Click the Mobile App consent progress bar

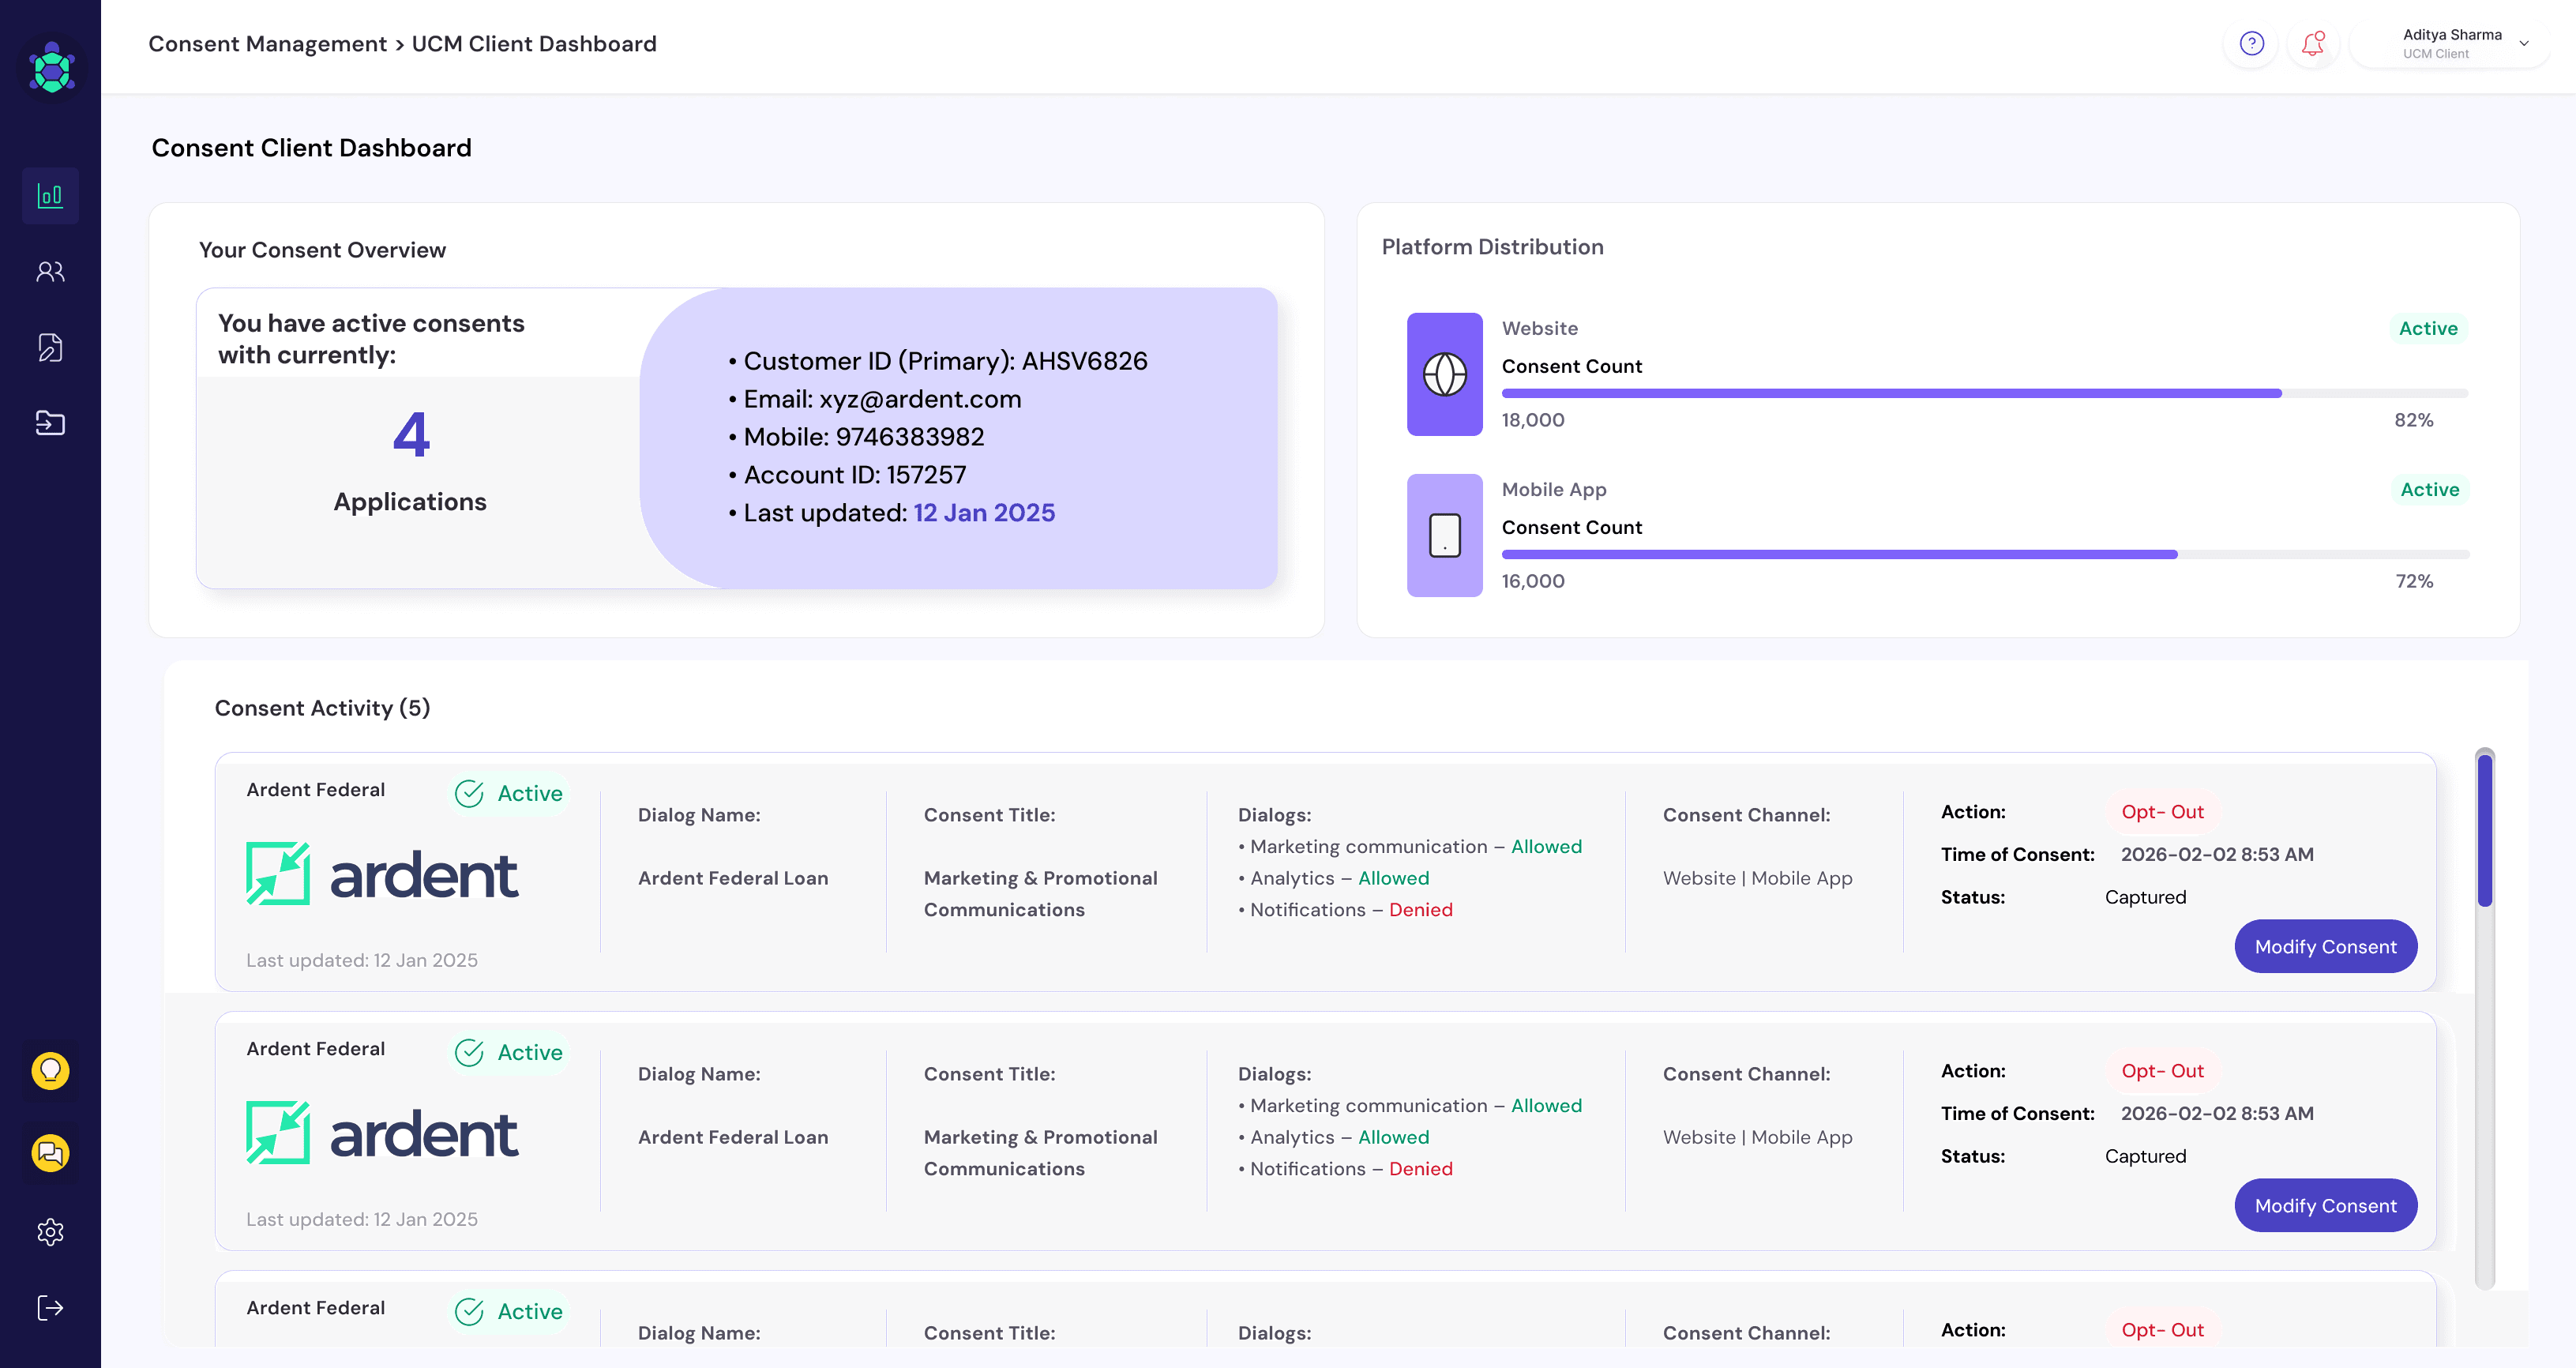coord(1985,554)
